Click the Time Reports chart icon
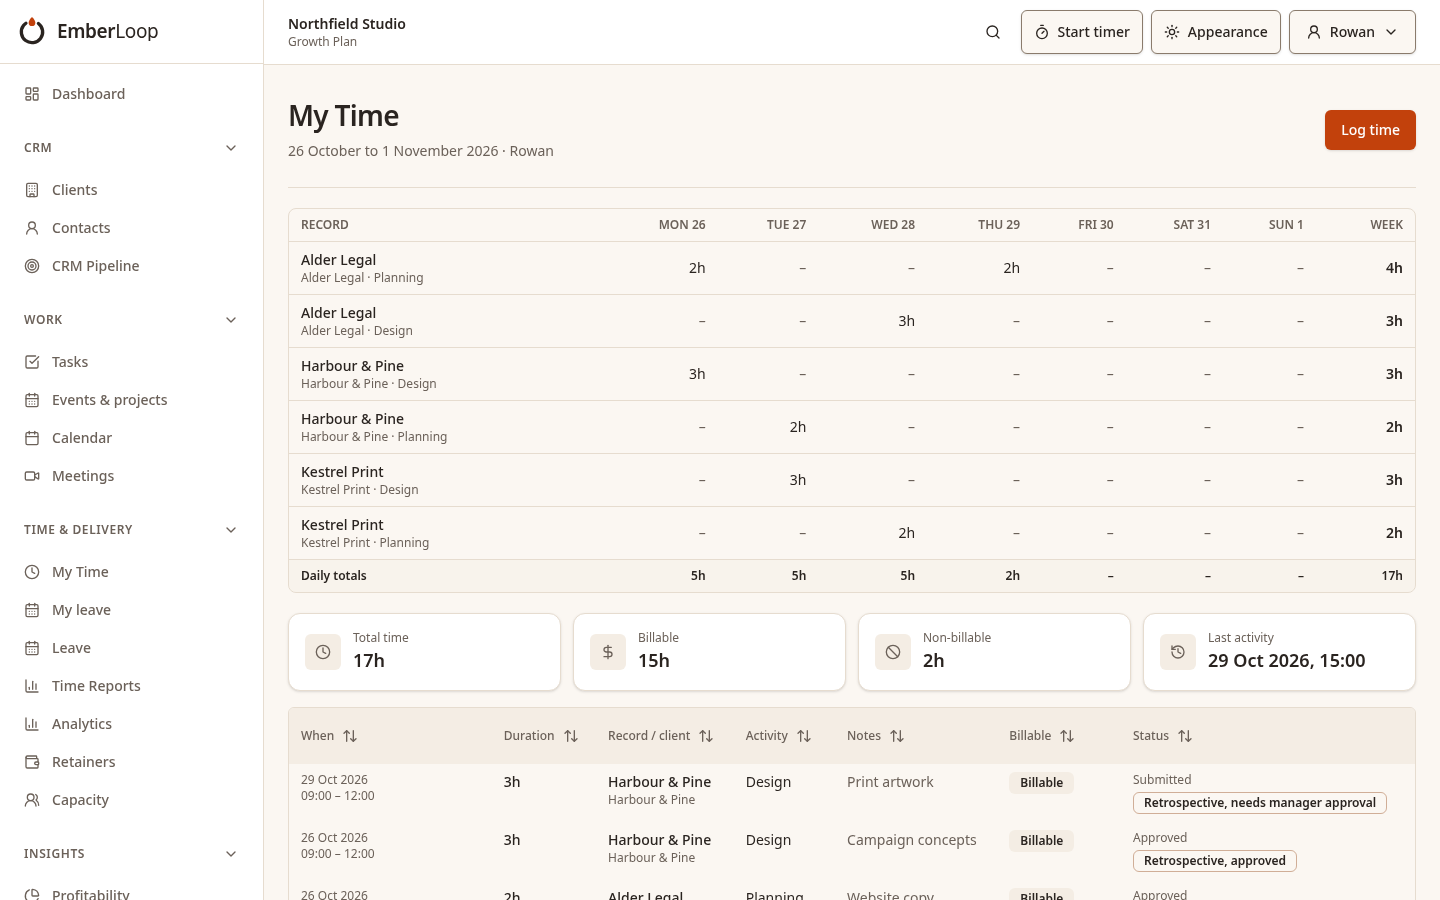Viewport: 1440px width, 900px height. [32, 686]
